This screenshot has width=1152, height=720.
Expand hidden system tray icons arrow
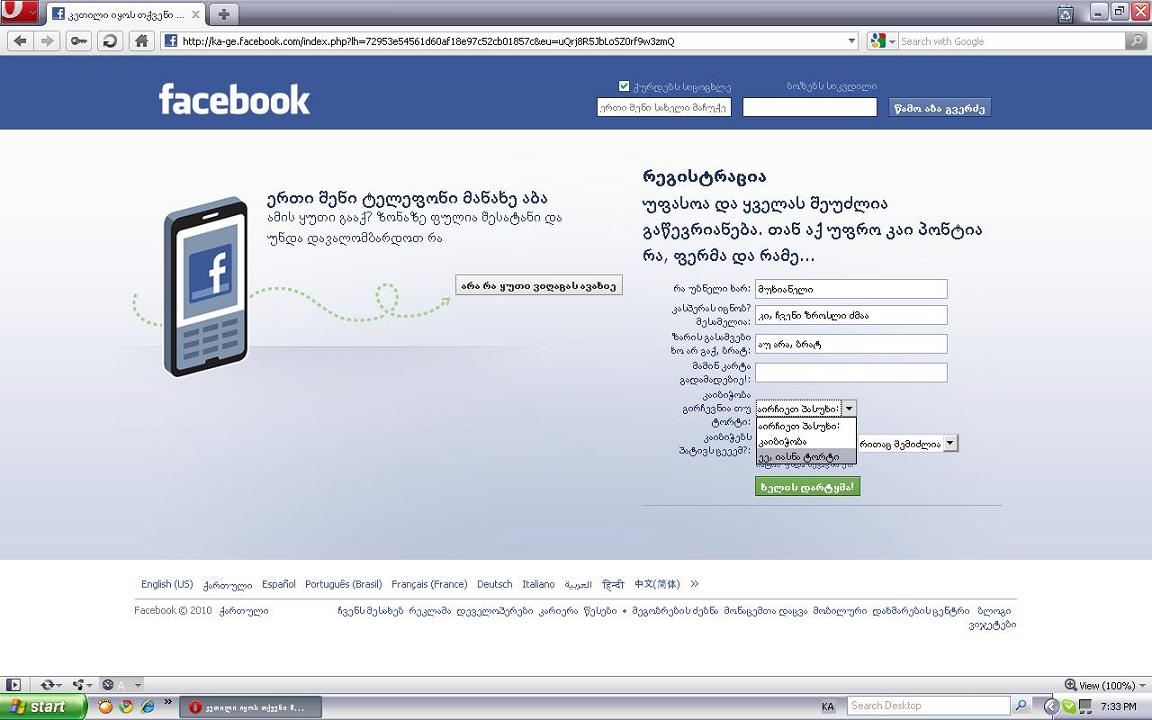pos(1051,707)
